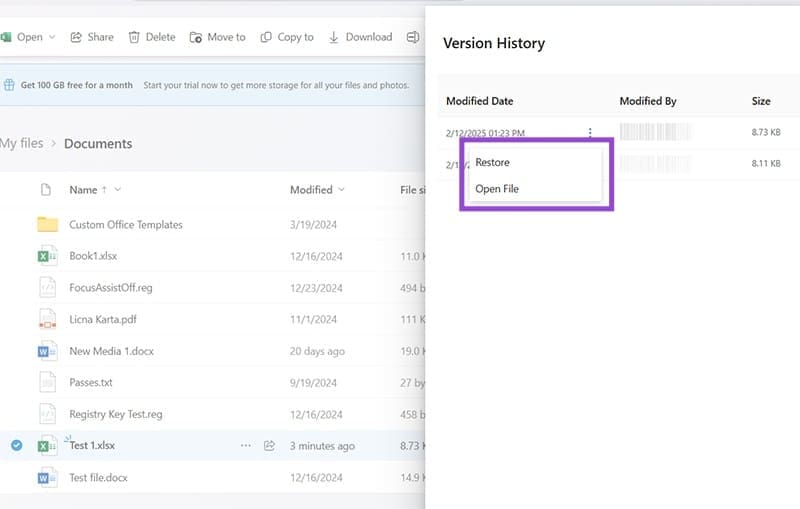Image resolution: width=800 pixels, height=509 pixels.
Task: Expand the Name column chevron
Action: 118,189
